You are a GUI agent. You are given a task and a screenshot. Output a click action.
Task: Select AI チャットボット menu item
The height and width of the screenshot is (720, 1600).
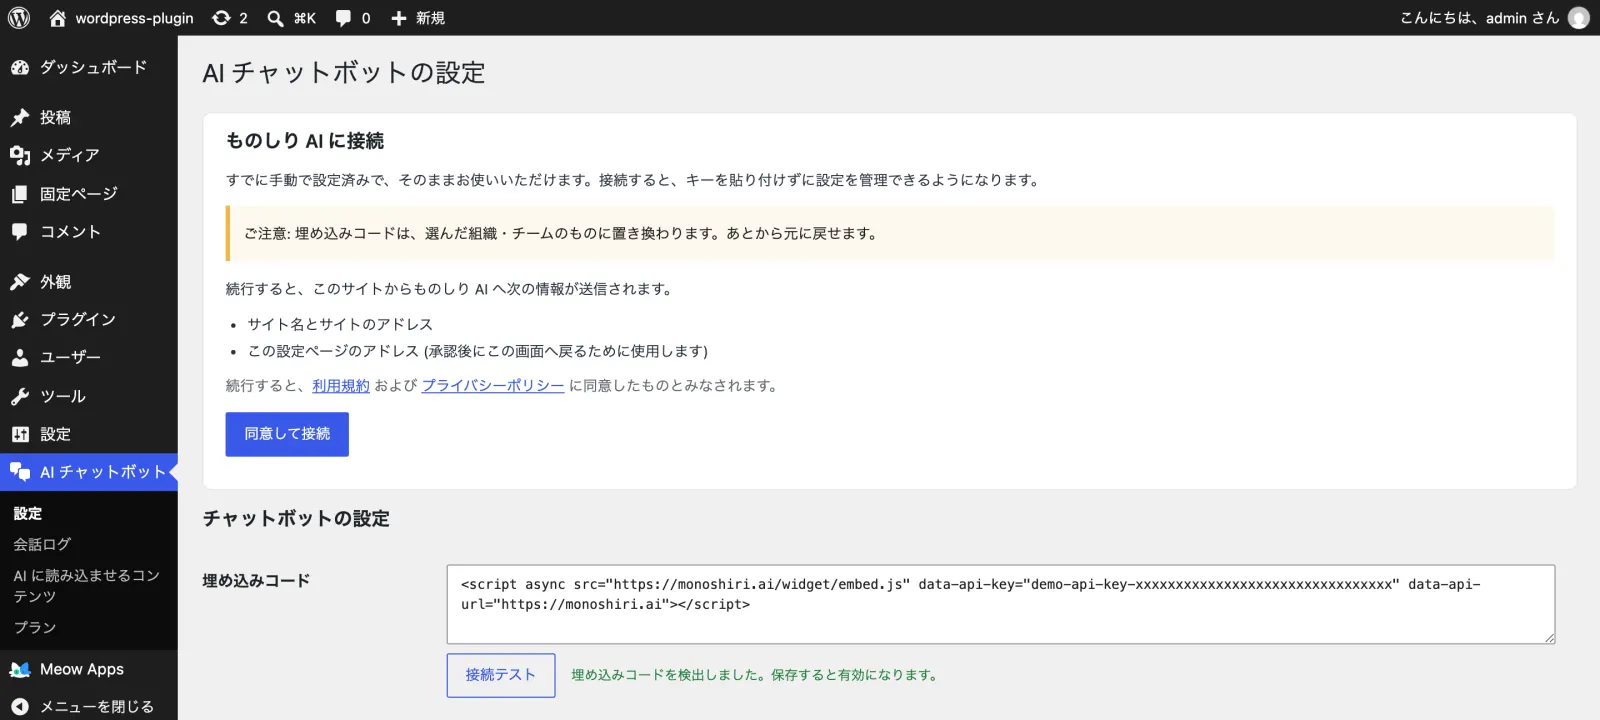pyautogui.click(x=89, y=472)
